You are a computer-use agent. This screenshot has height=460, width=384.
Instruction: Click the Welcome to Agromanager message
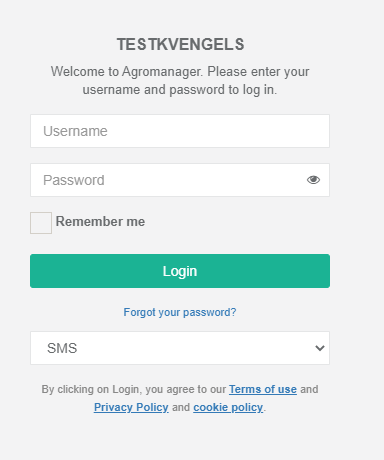pos(180,81)
